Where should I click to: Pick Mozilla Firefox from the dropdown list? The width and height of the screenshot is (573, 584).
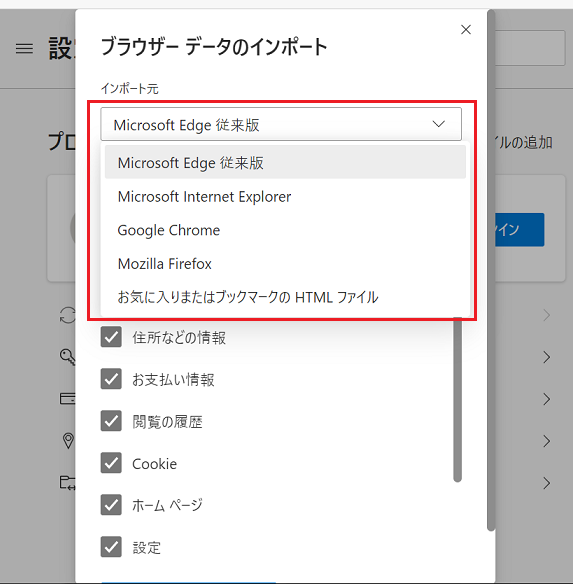285,263
